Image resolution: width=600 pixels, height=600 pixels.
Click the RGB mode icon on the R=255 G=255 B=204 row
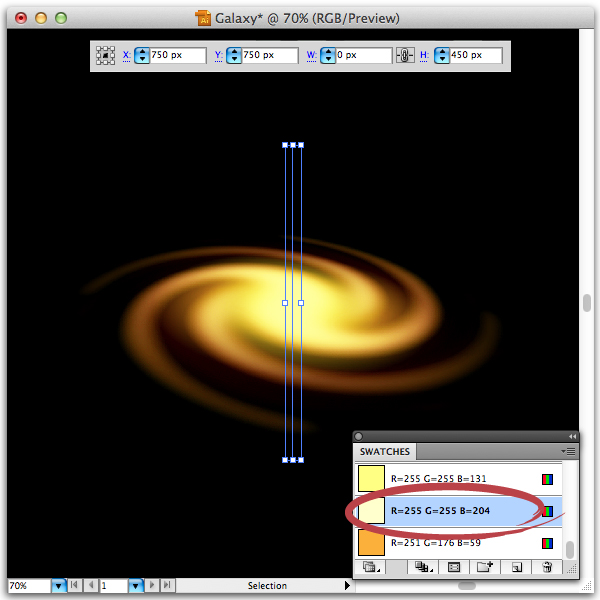point(548,511)
